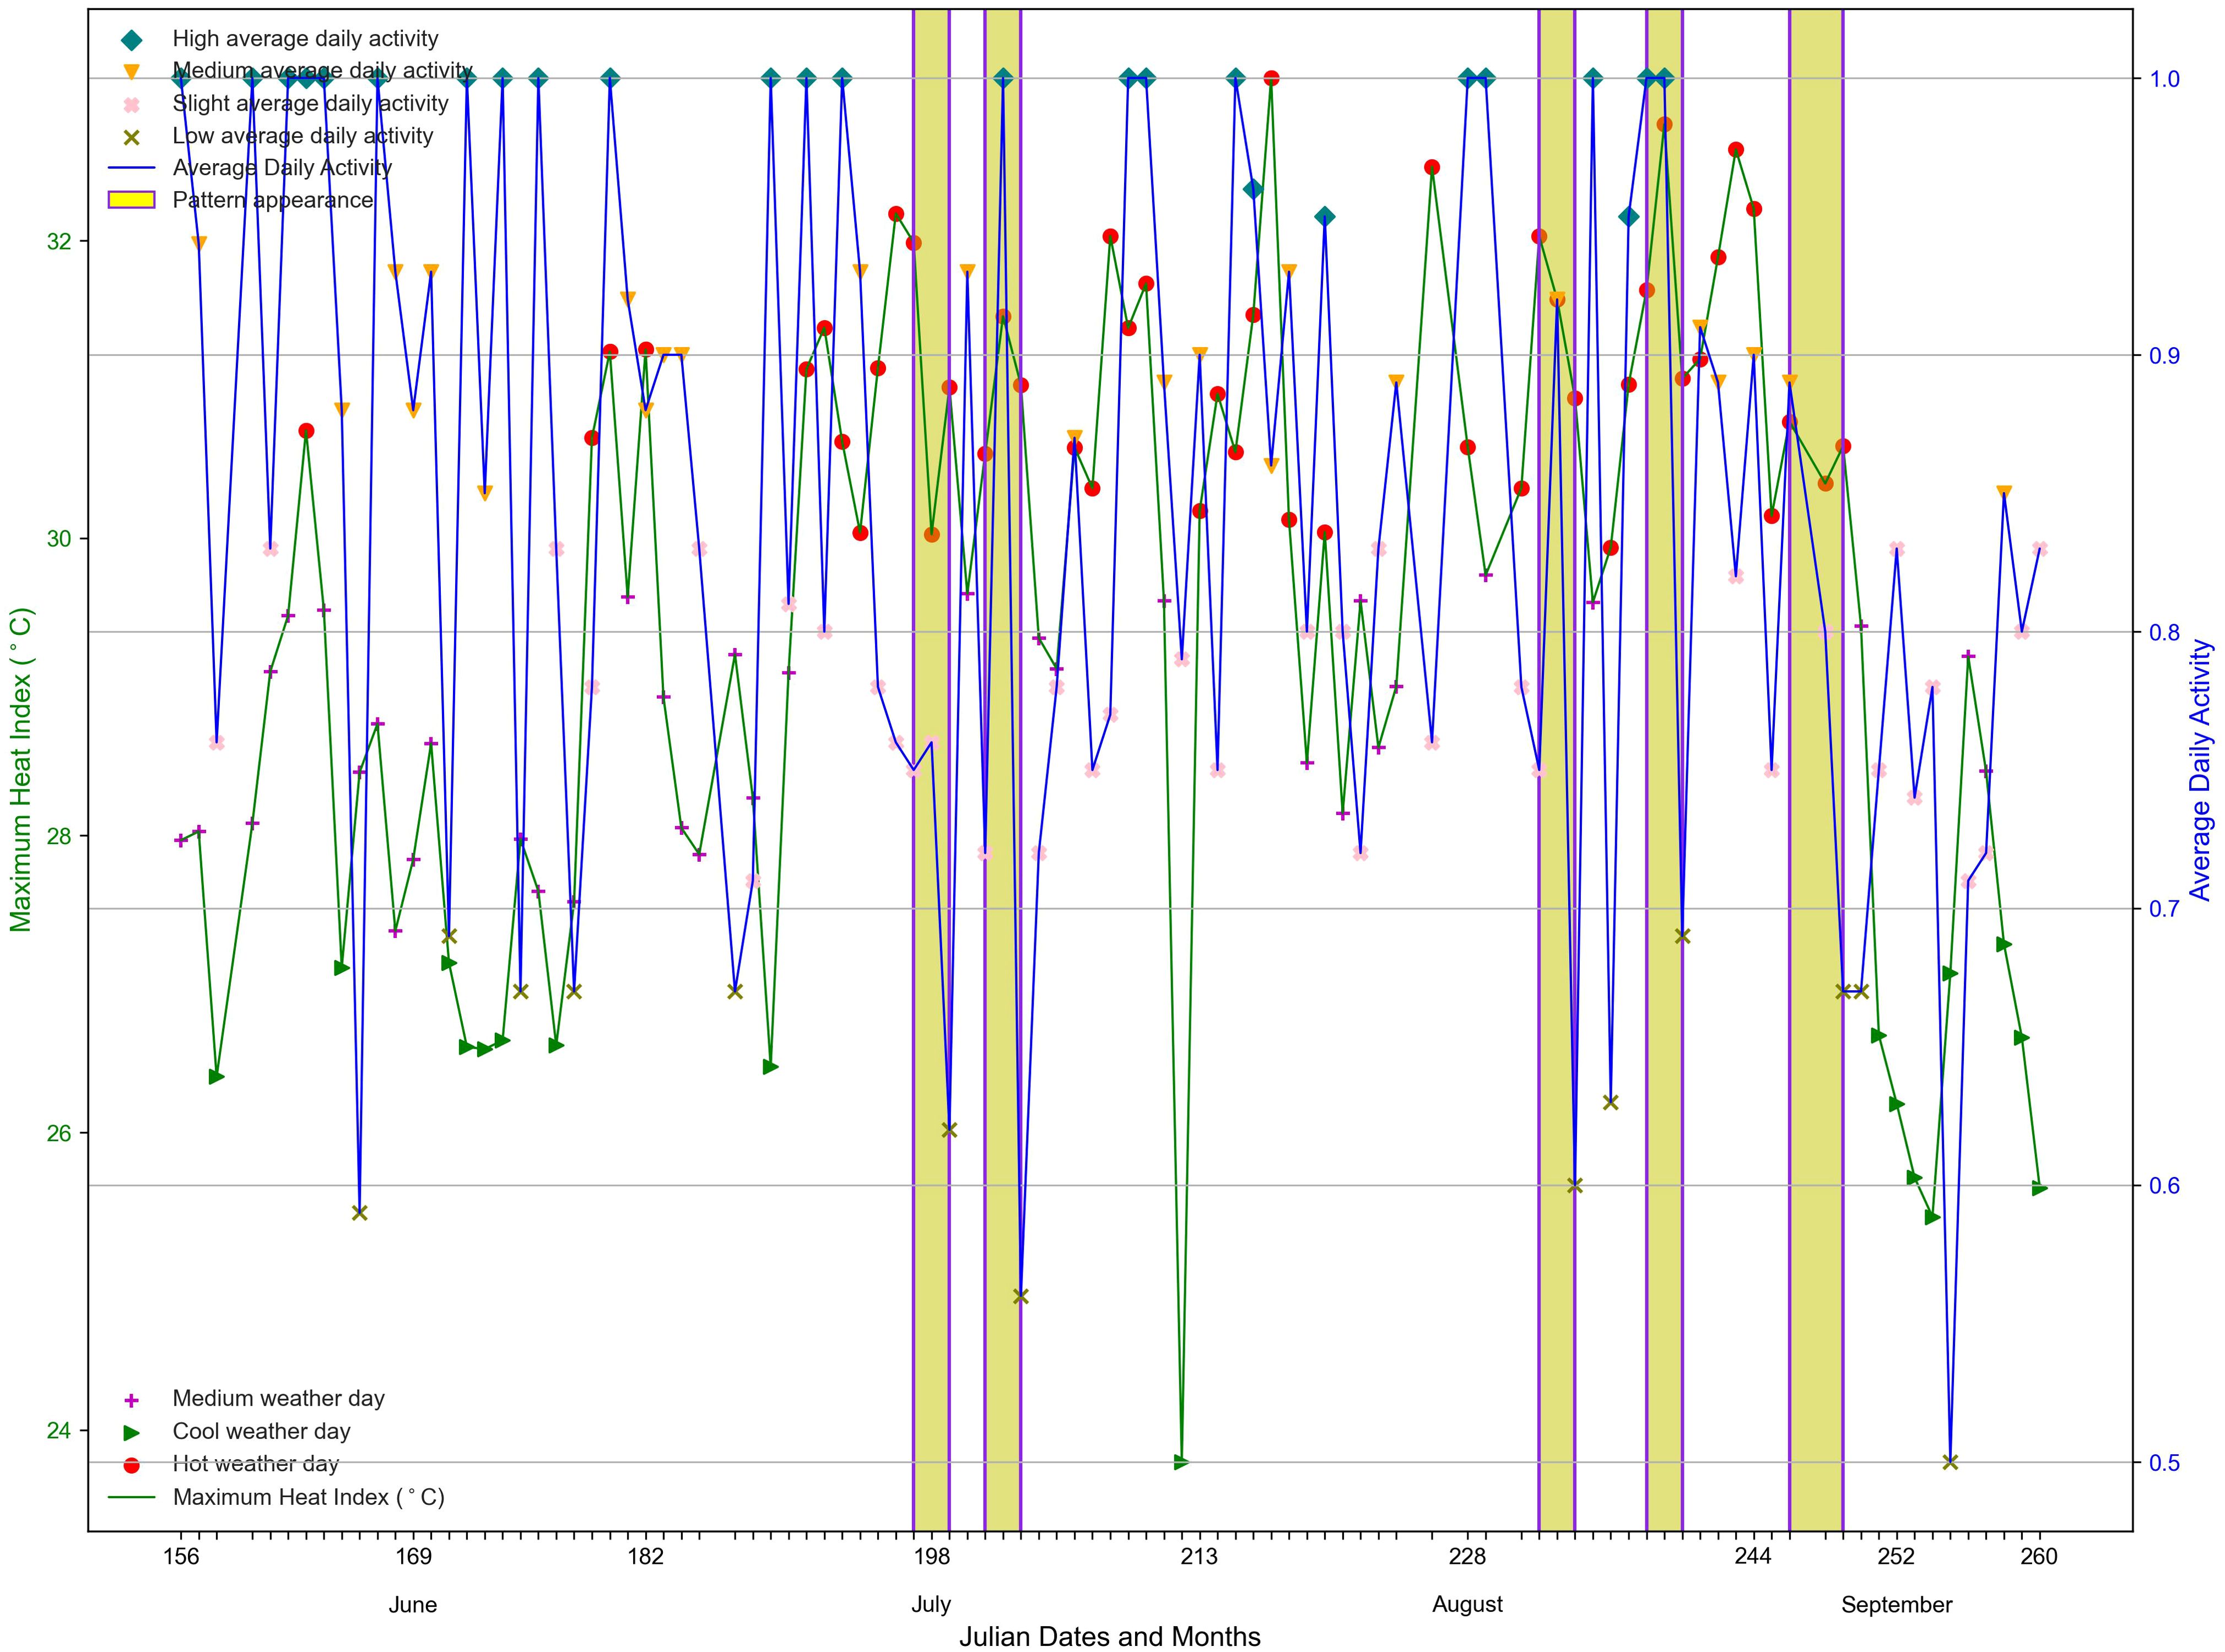2225x1652 pixels.
Task: Click the left y-axis tick label 26
Action: [x=59, y=1134]
